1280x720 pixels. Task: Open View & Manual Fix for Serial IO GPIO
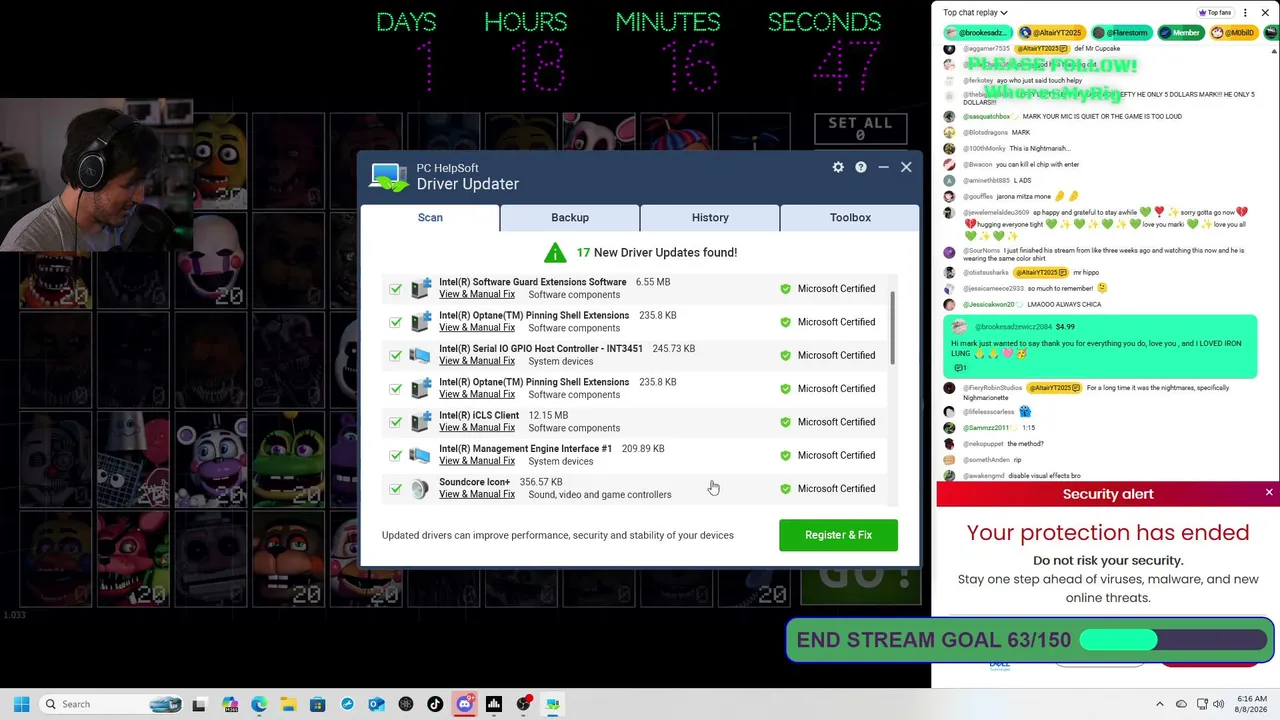point(477,361)
